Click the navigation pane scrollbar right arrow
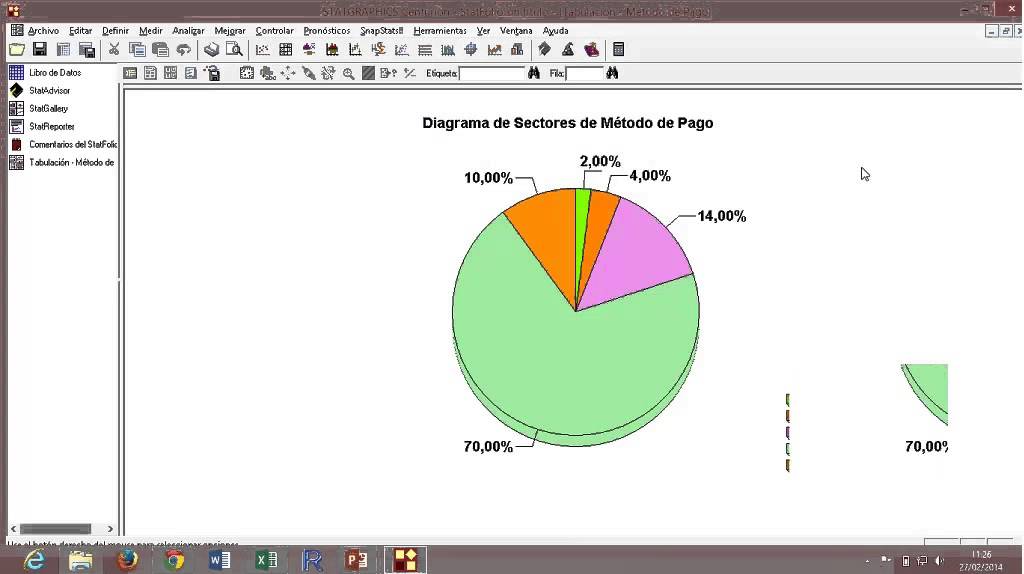This screenshot has width=1024, height=574. (x=110, y=529)
